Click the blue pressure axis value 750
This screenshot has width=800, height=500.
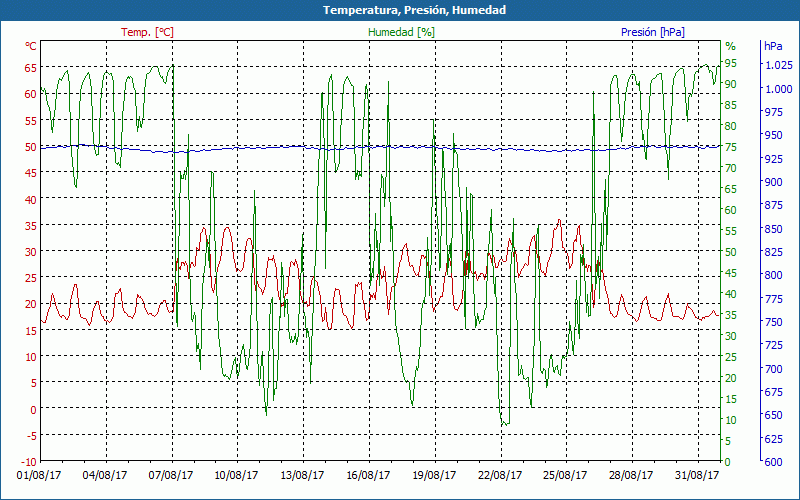click(773, 322)
